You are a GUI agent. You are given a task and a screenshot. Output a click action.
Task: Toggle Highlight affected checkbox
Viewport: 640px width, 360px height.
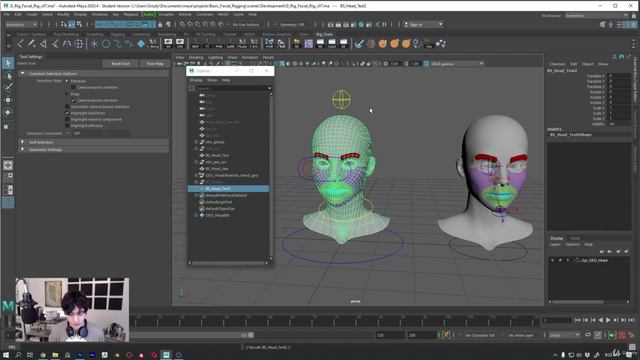67,126
